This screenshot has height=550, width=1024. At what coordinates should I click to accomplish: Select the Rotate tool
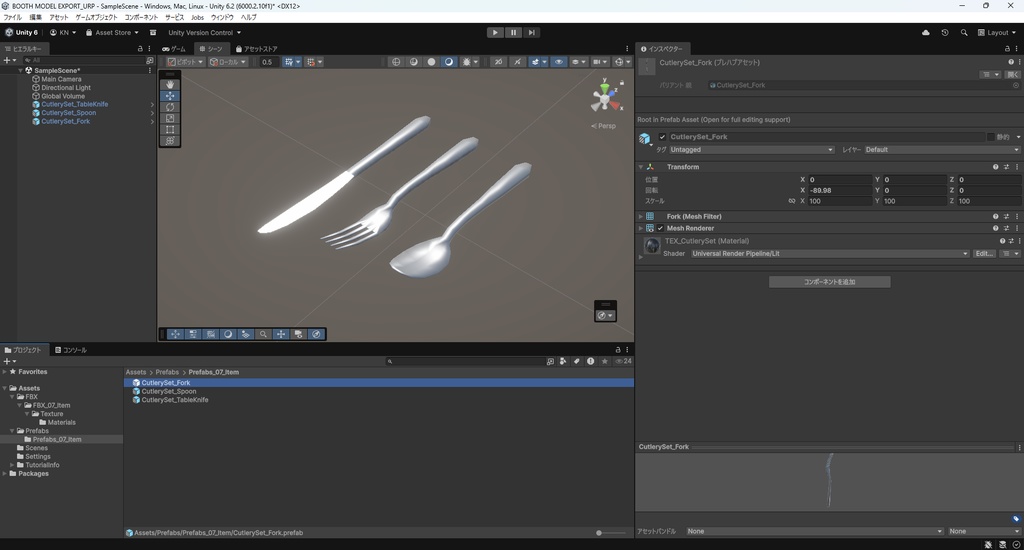click(x=170, y=107)
